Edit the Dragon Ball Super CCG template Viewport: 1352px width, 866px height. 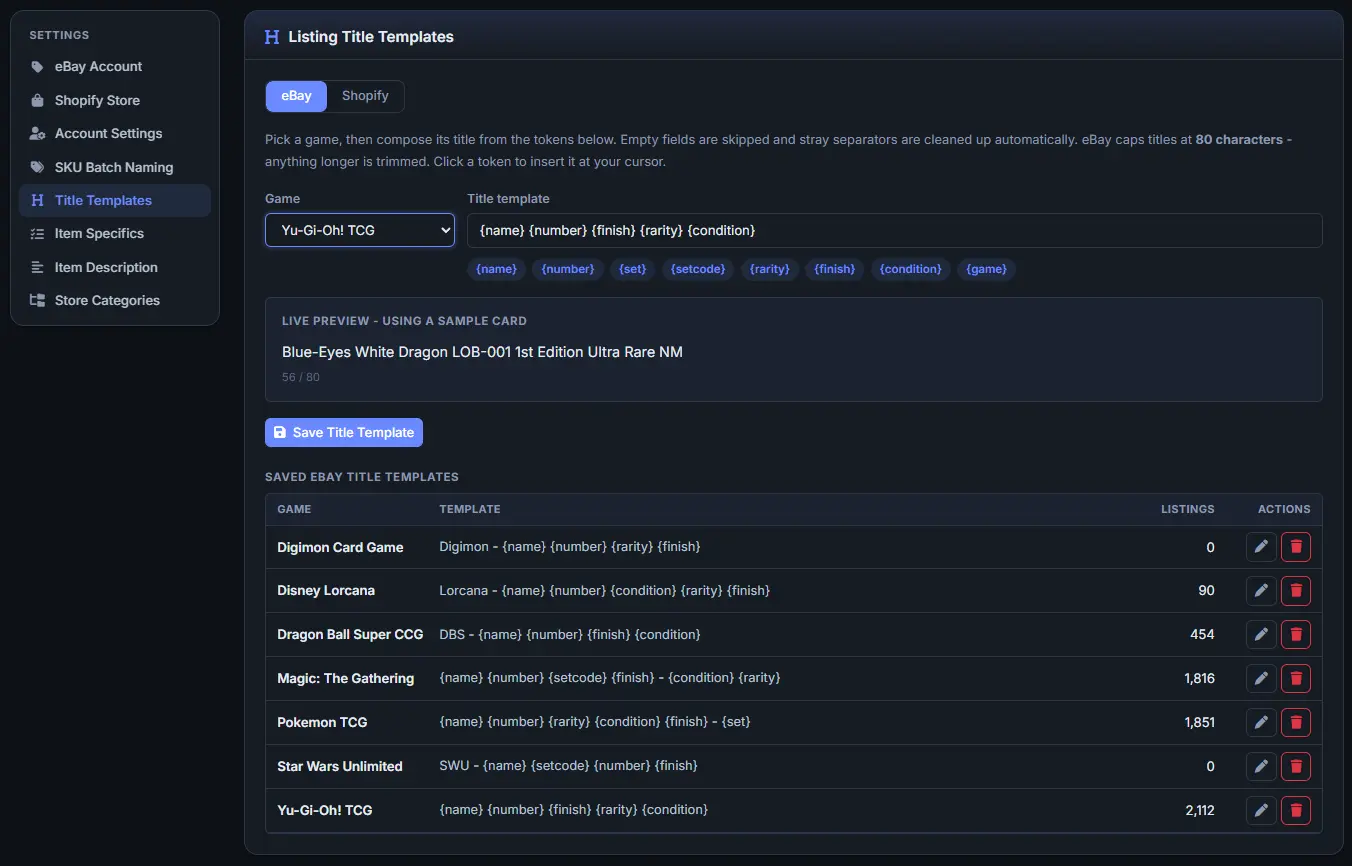coord(1261,634)
